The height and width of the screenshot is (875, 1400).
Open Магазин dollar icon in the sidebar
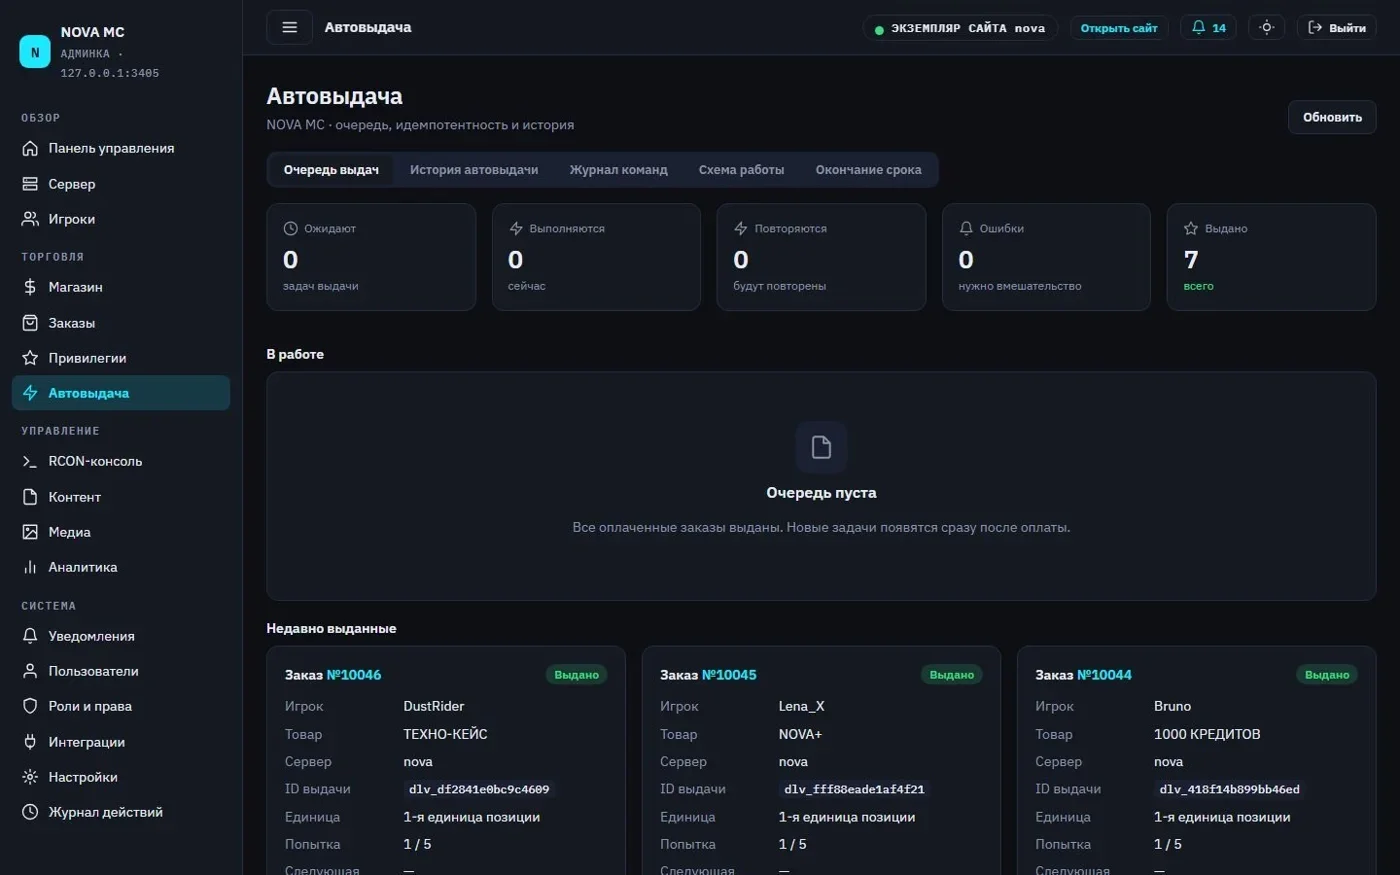point(30,287)
